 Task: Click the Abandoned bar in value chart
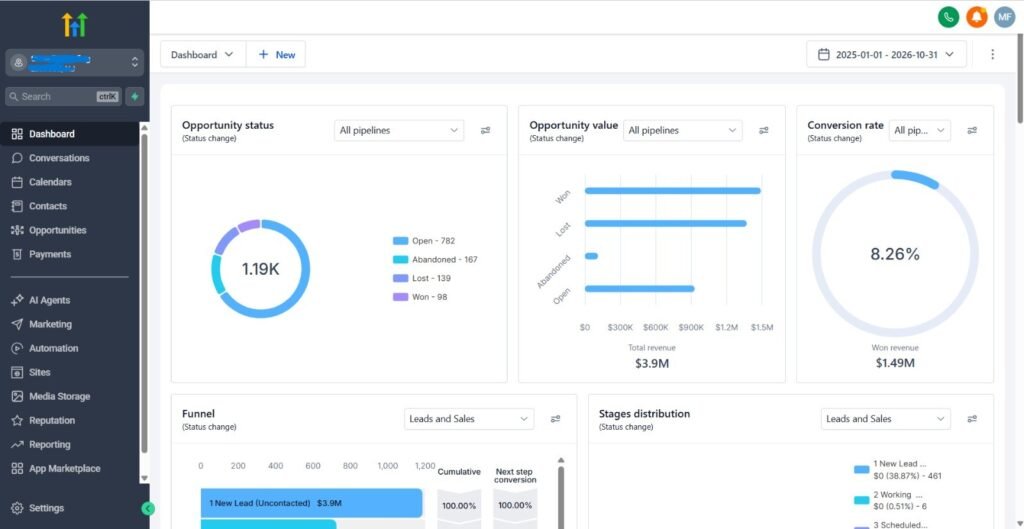coord(591,256)
